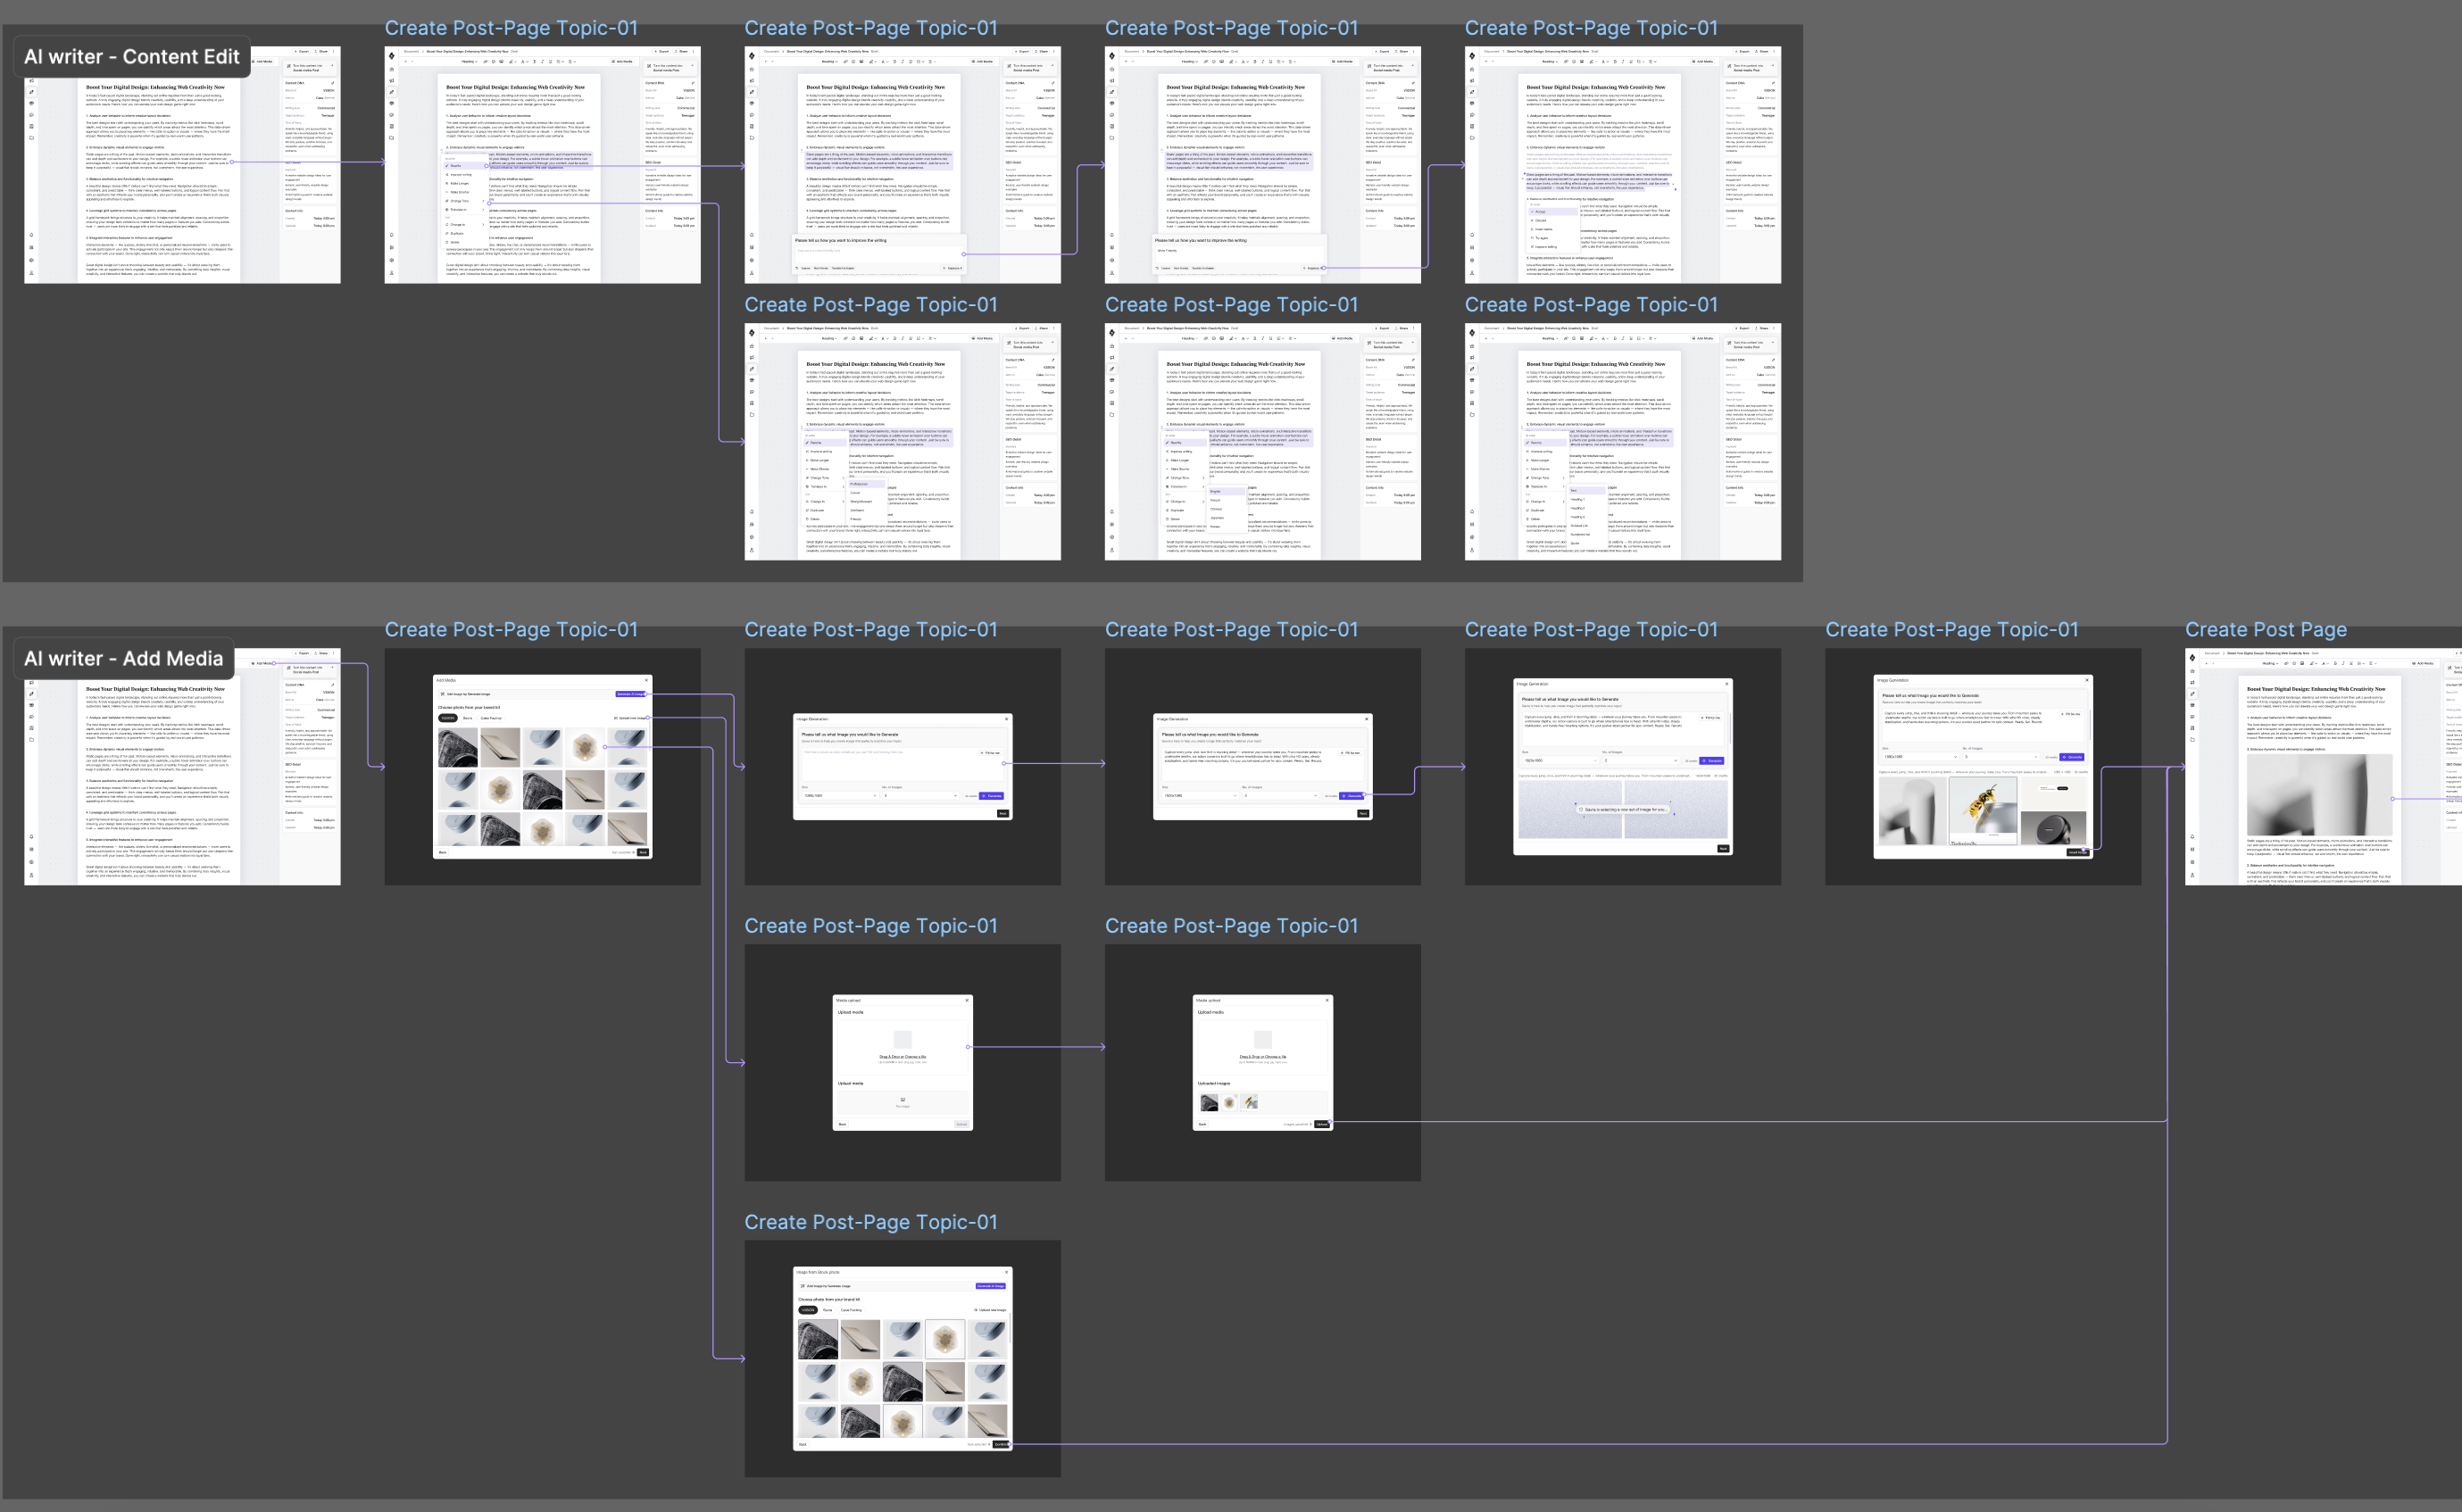The image size is (2462, 1512).
Task: Select the Cake Factory tab in Add Media dialog
Action: click(x=492, y=719)
